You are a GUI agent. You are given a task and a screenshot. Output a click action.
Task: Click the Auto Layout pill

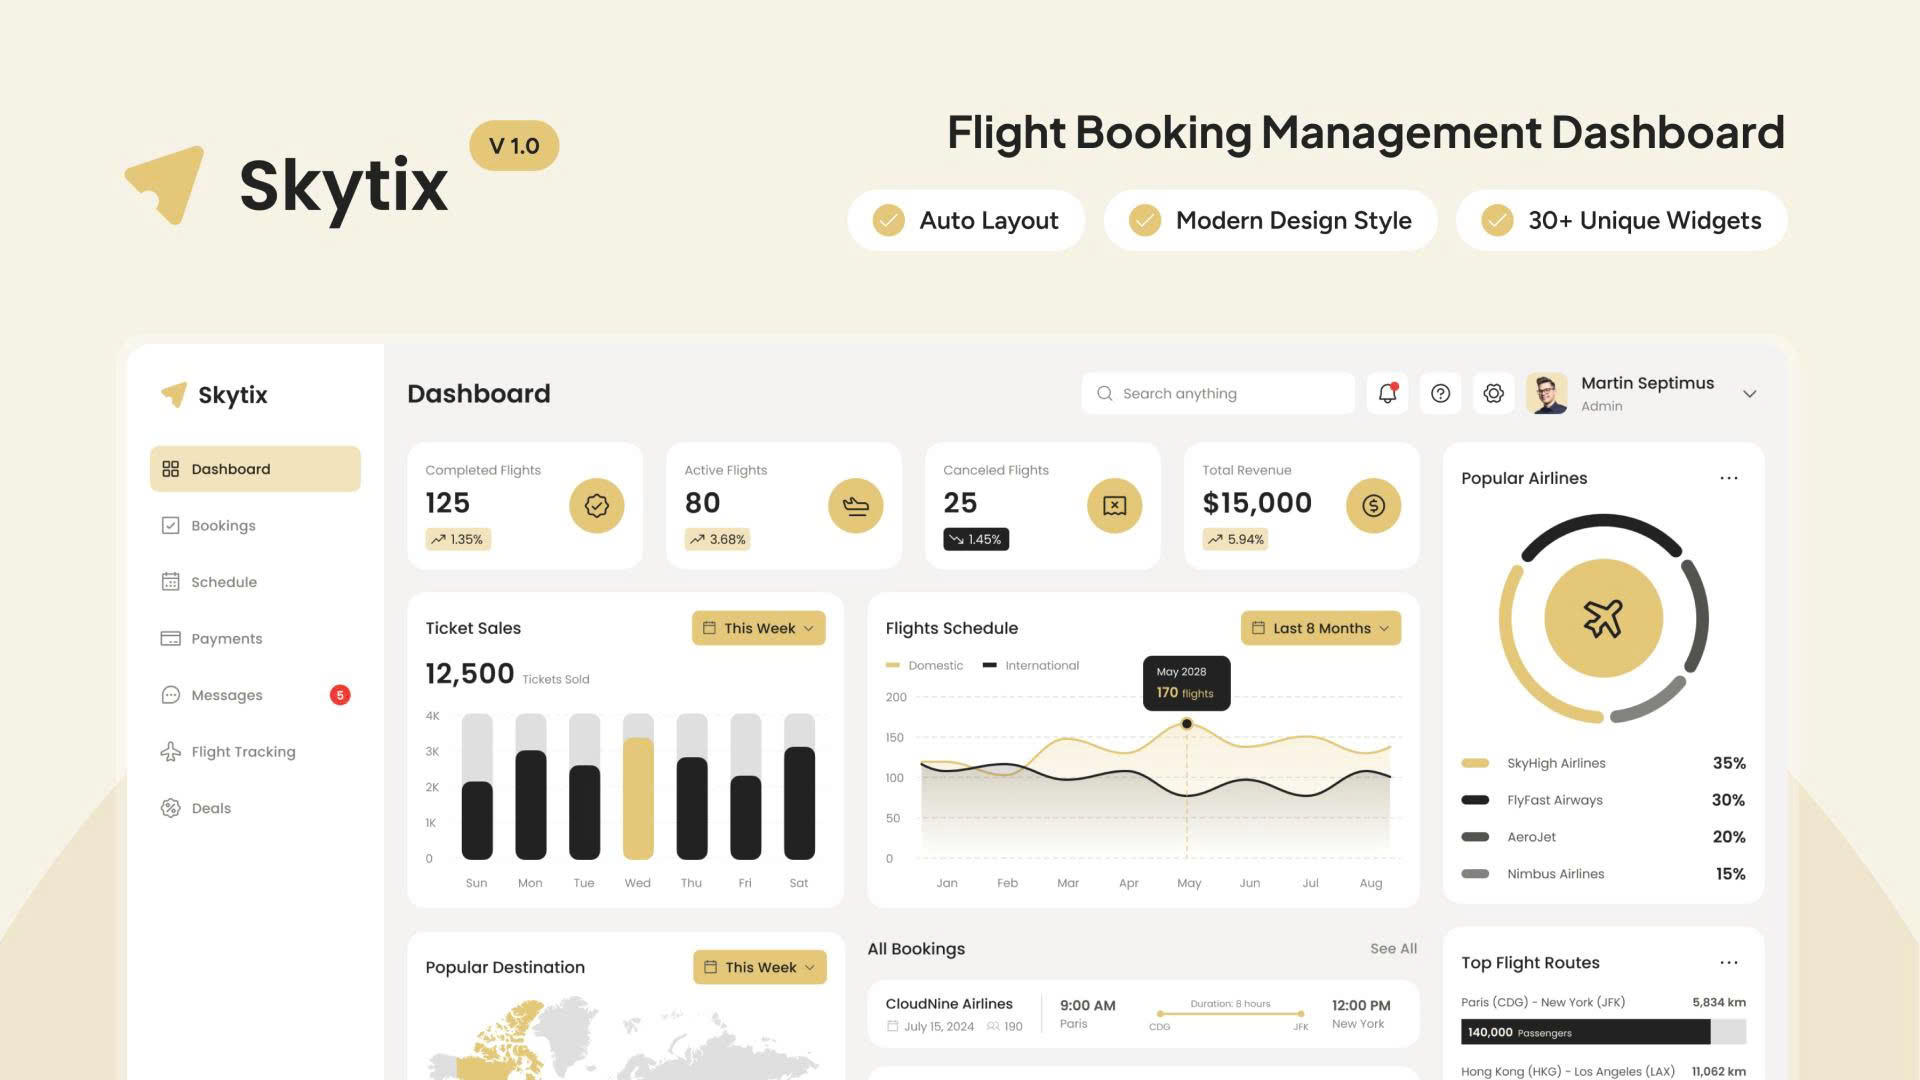(966, 220)
